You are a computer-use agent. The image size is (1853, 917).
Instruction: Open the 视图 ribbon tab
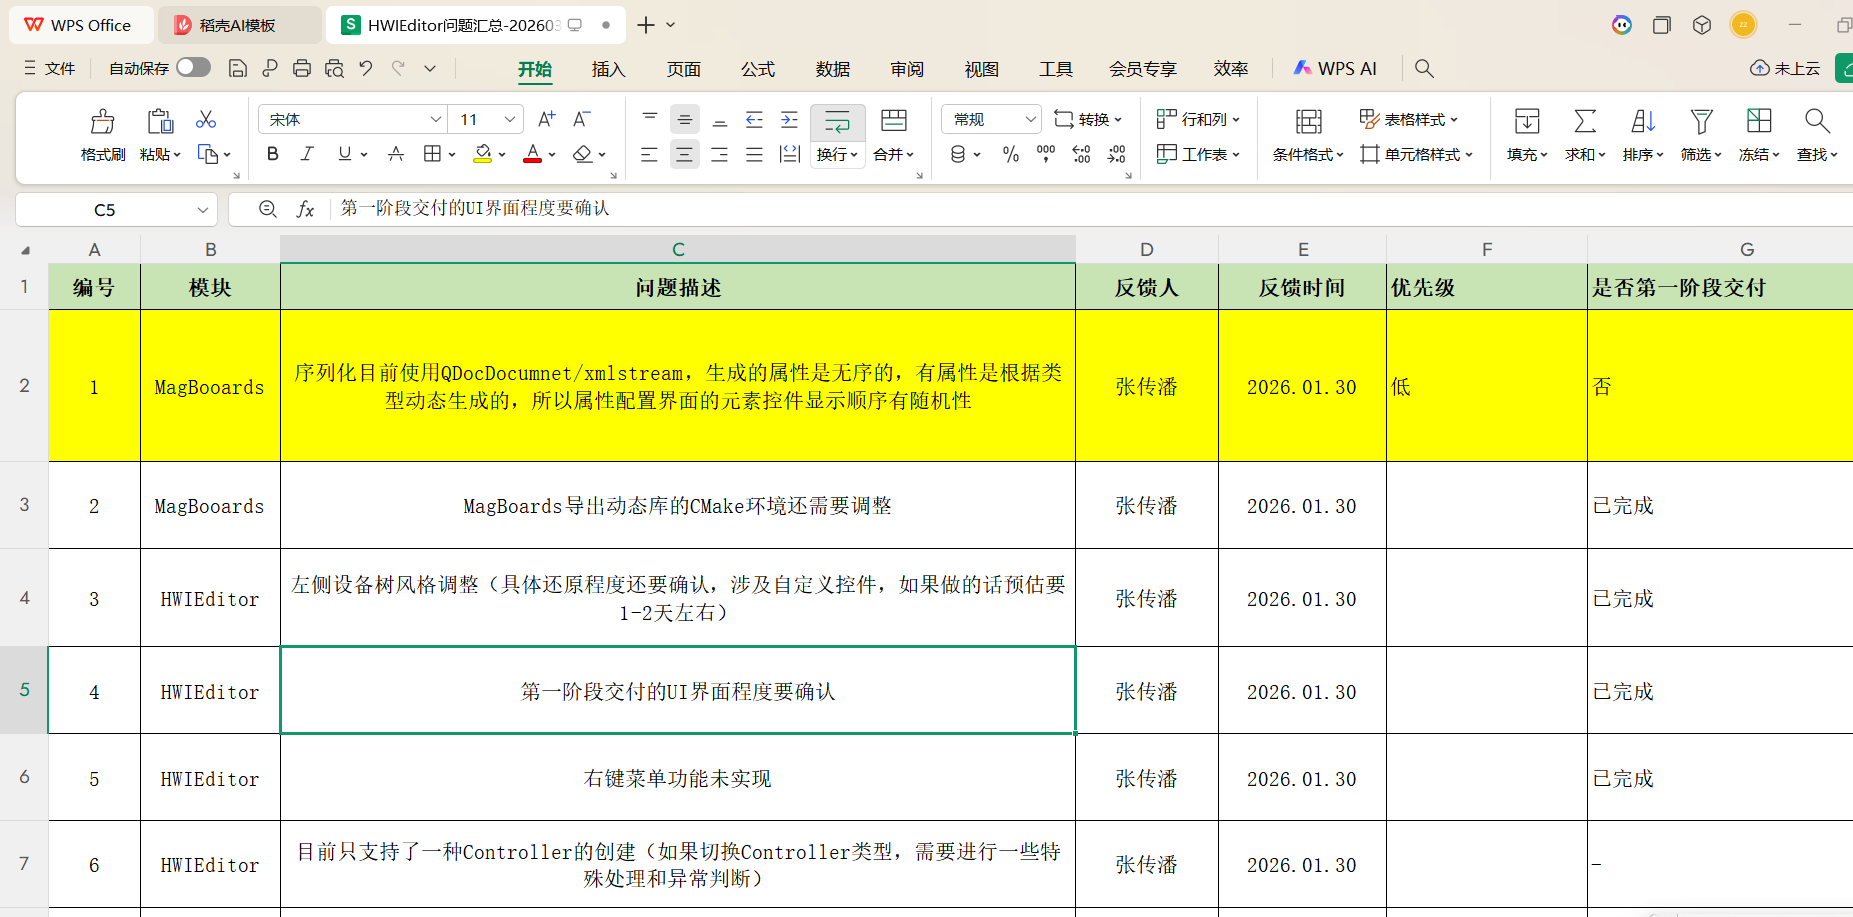(982, 69)
